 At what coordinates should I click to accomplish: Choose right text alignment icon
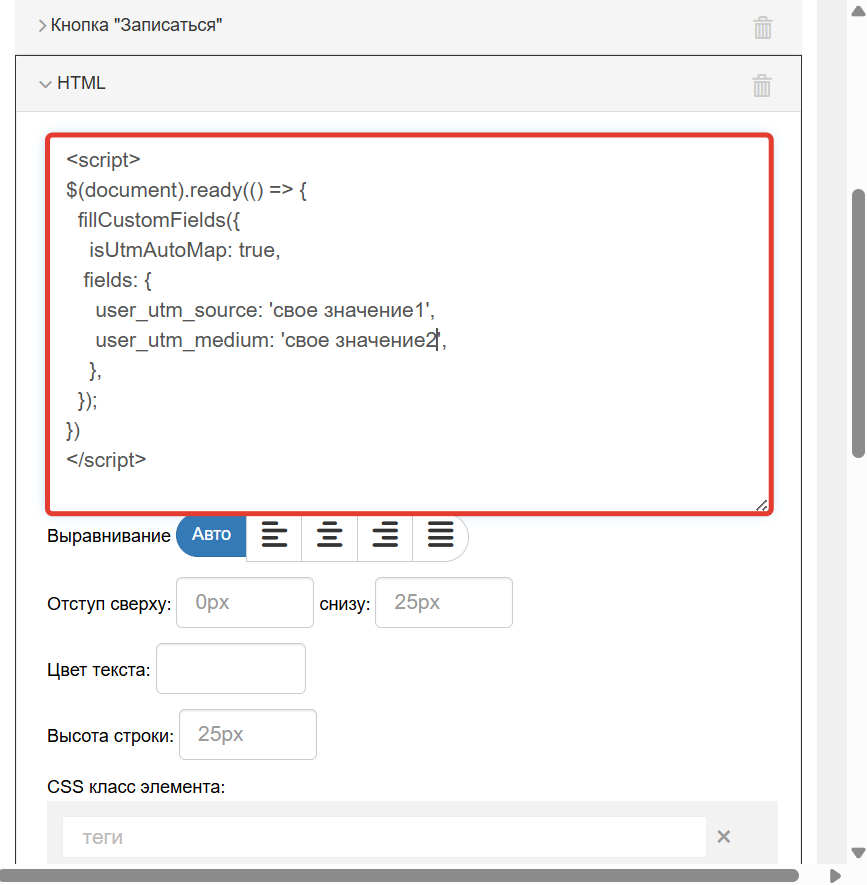pyautogui.click(x=385, y=534)
